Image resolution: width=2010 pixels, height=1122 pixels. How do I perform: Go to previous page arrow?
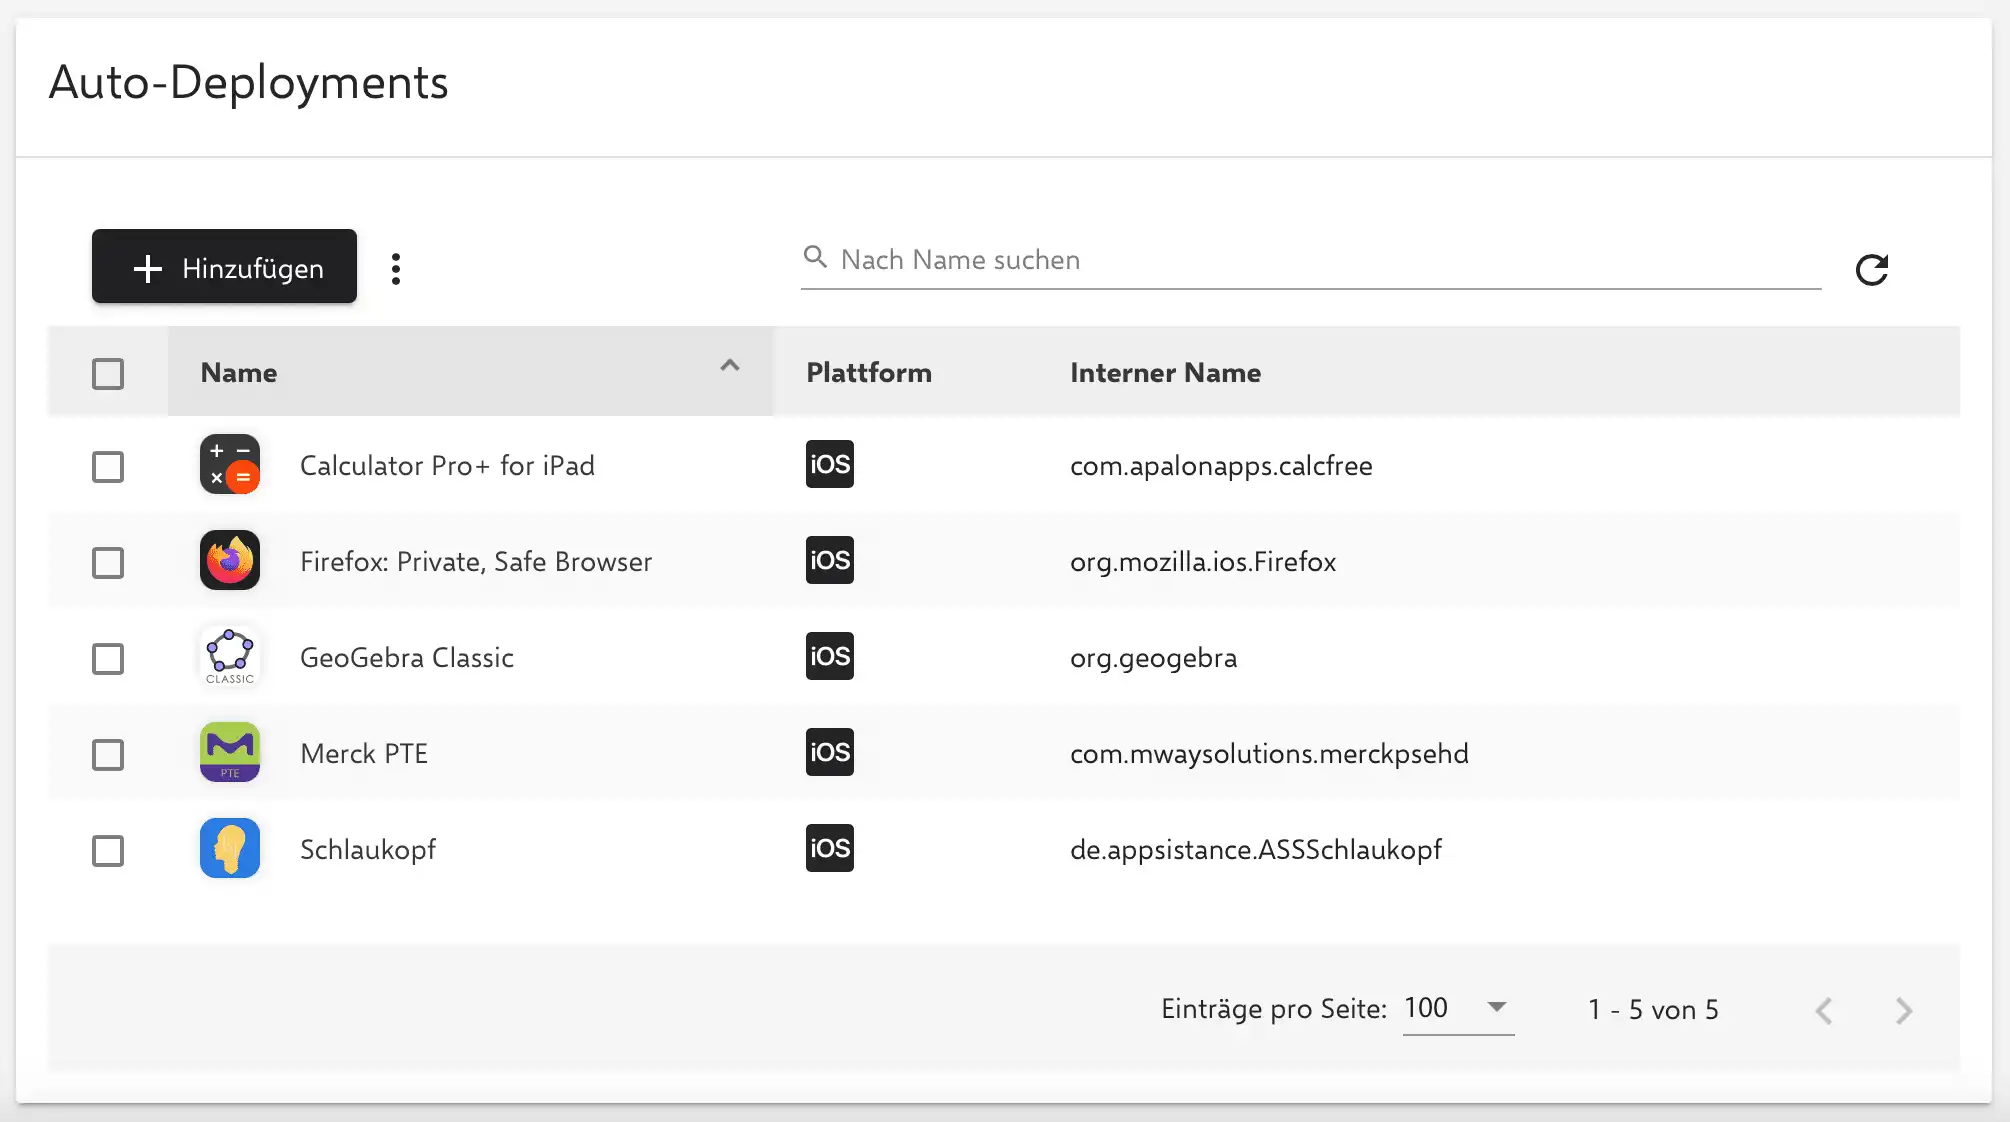(1824, 1010)
